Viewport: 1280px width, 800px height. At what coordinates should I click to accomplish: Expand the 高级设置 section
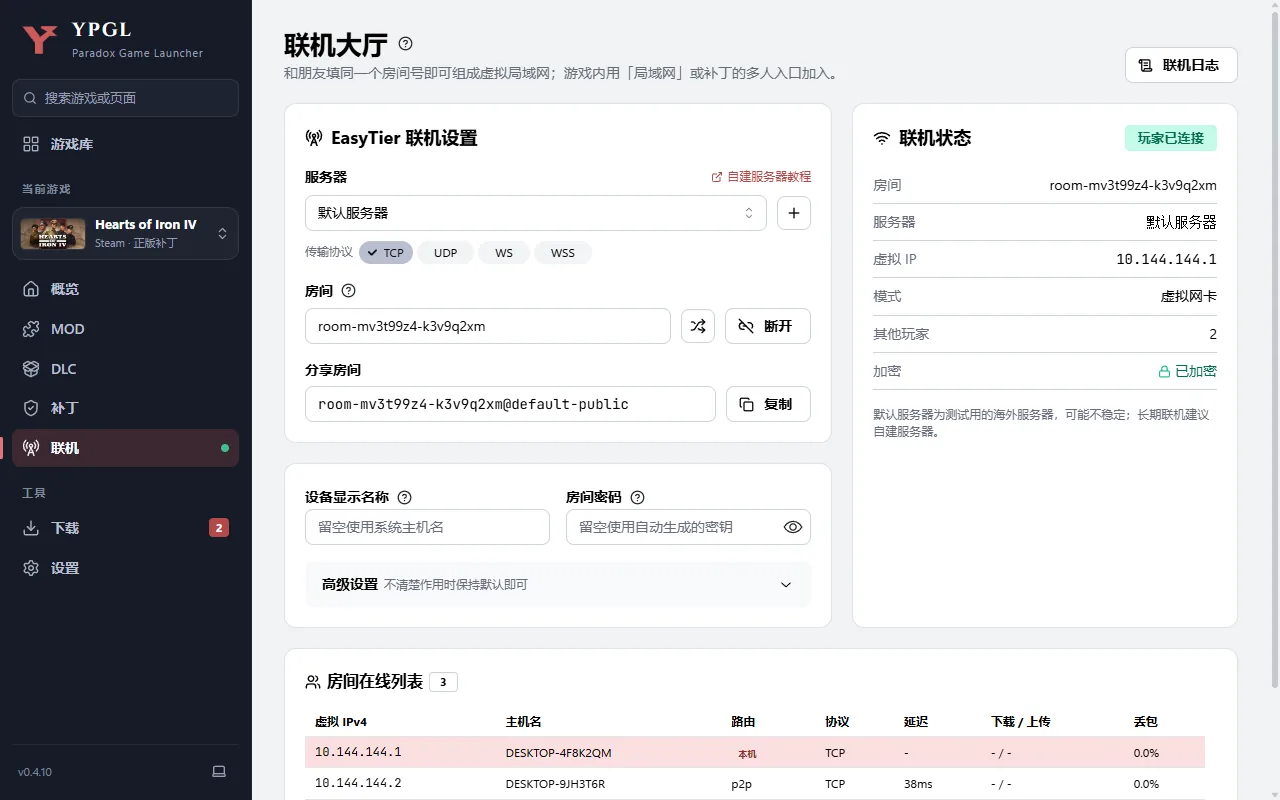pyautogui.click(x=558, y=584)
